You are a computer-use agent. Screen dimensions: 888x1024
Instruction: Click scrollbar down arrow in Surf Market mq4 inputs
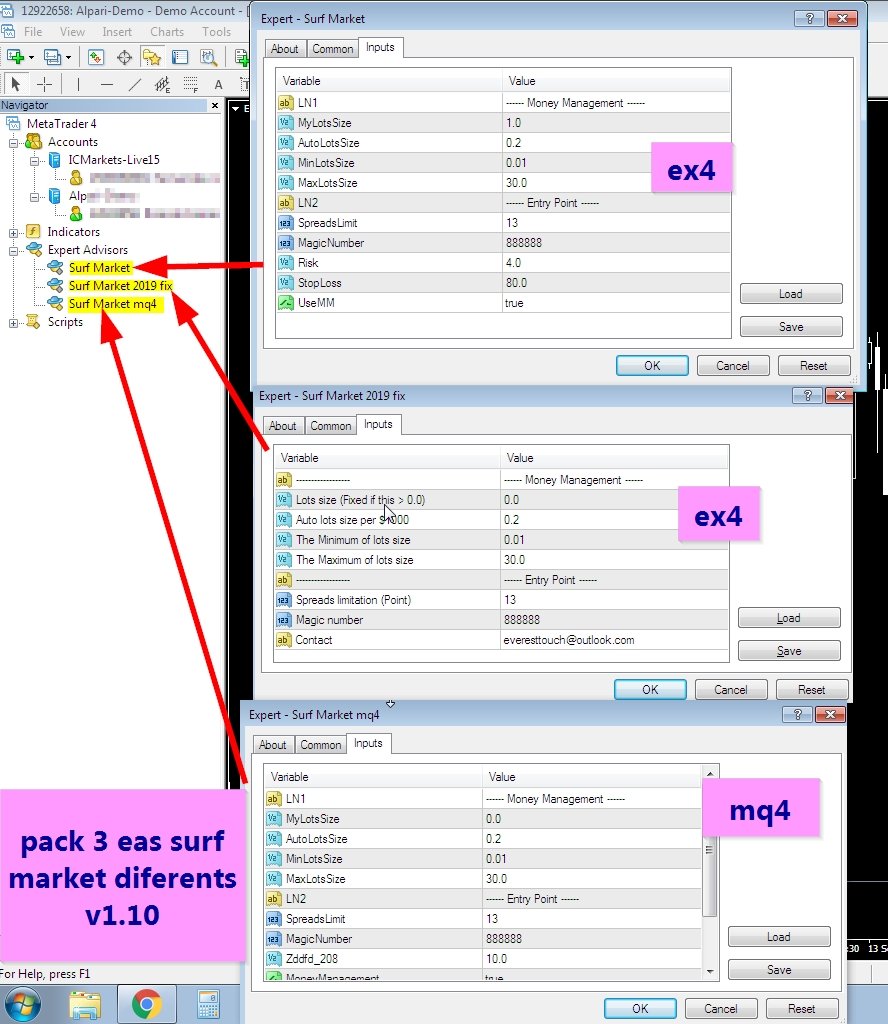tap(710, 971)
